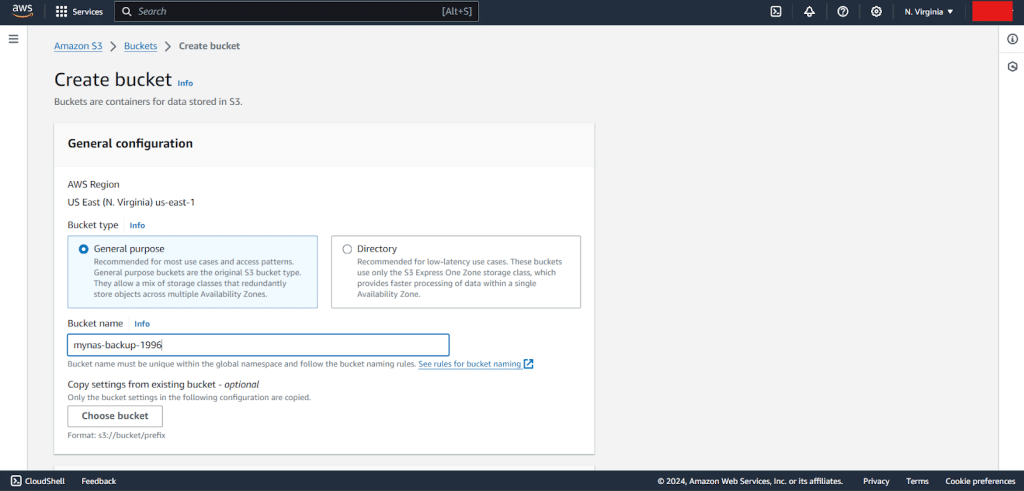
Task: Click the hexagon icon in the right sidebar
Action: pos(1012,66)
